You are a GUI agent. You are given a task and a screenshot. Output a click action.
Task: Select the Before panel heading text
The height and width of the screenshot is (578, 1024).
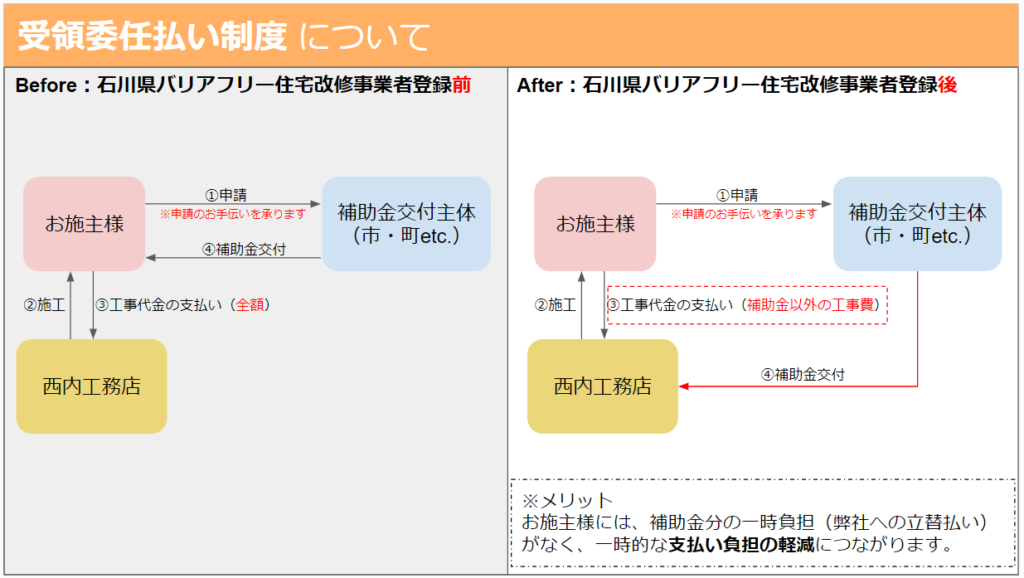tap(243, 86)
